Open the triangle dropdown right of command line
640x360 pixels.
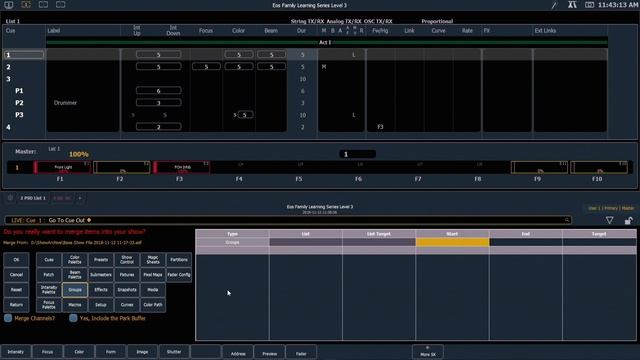click(609, 220)
